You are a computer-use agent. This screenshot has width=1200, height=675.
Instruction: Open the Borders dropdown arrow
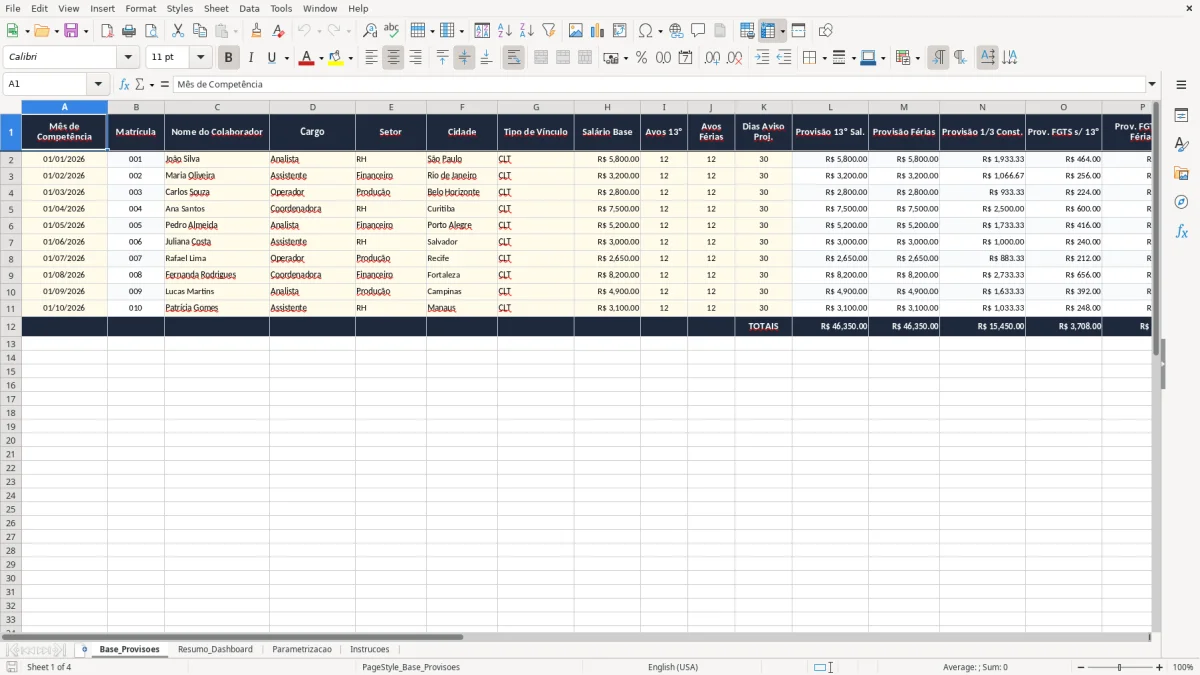click(x=823, y=58)
